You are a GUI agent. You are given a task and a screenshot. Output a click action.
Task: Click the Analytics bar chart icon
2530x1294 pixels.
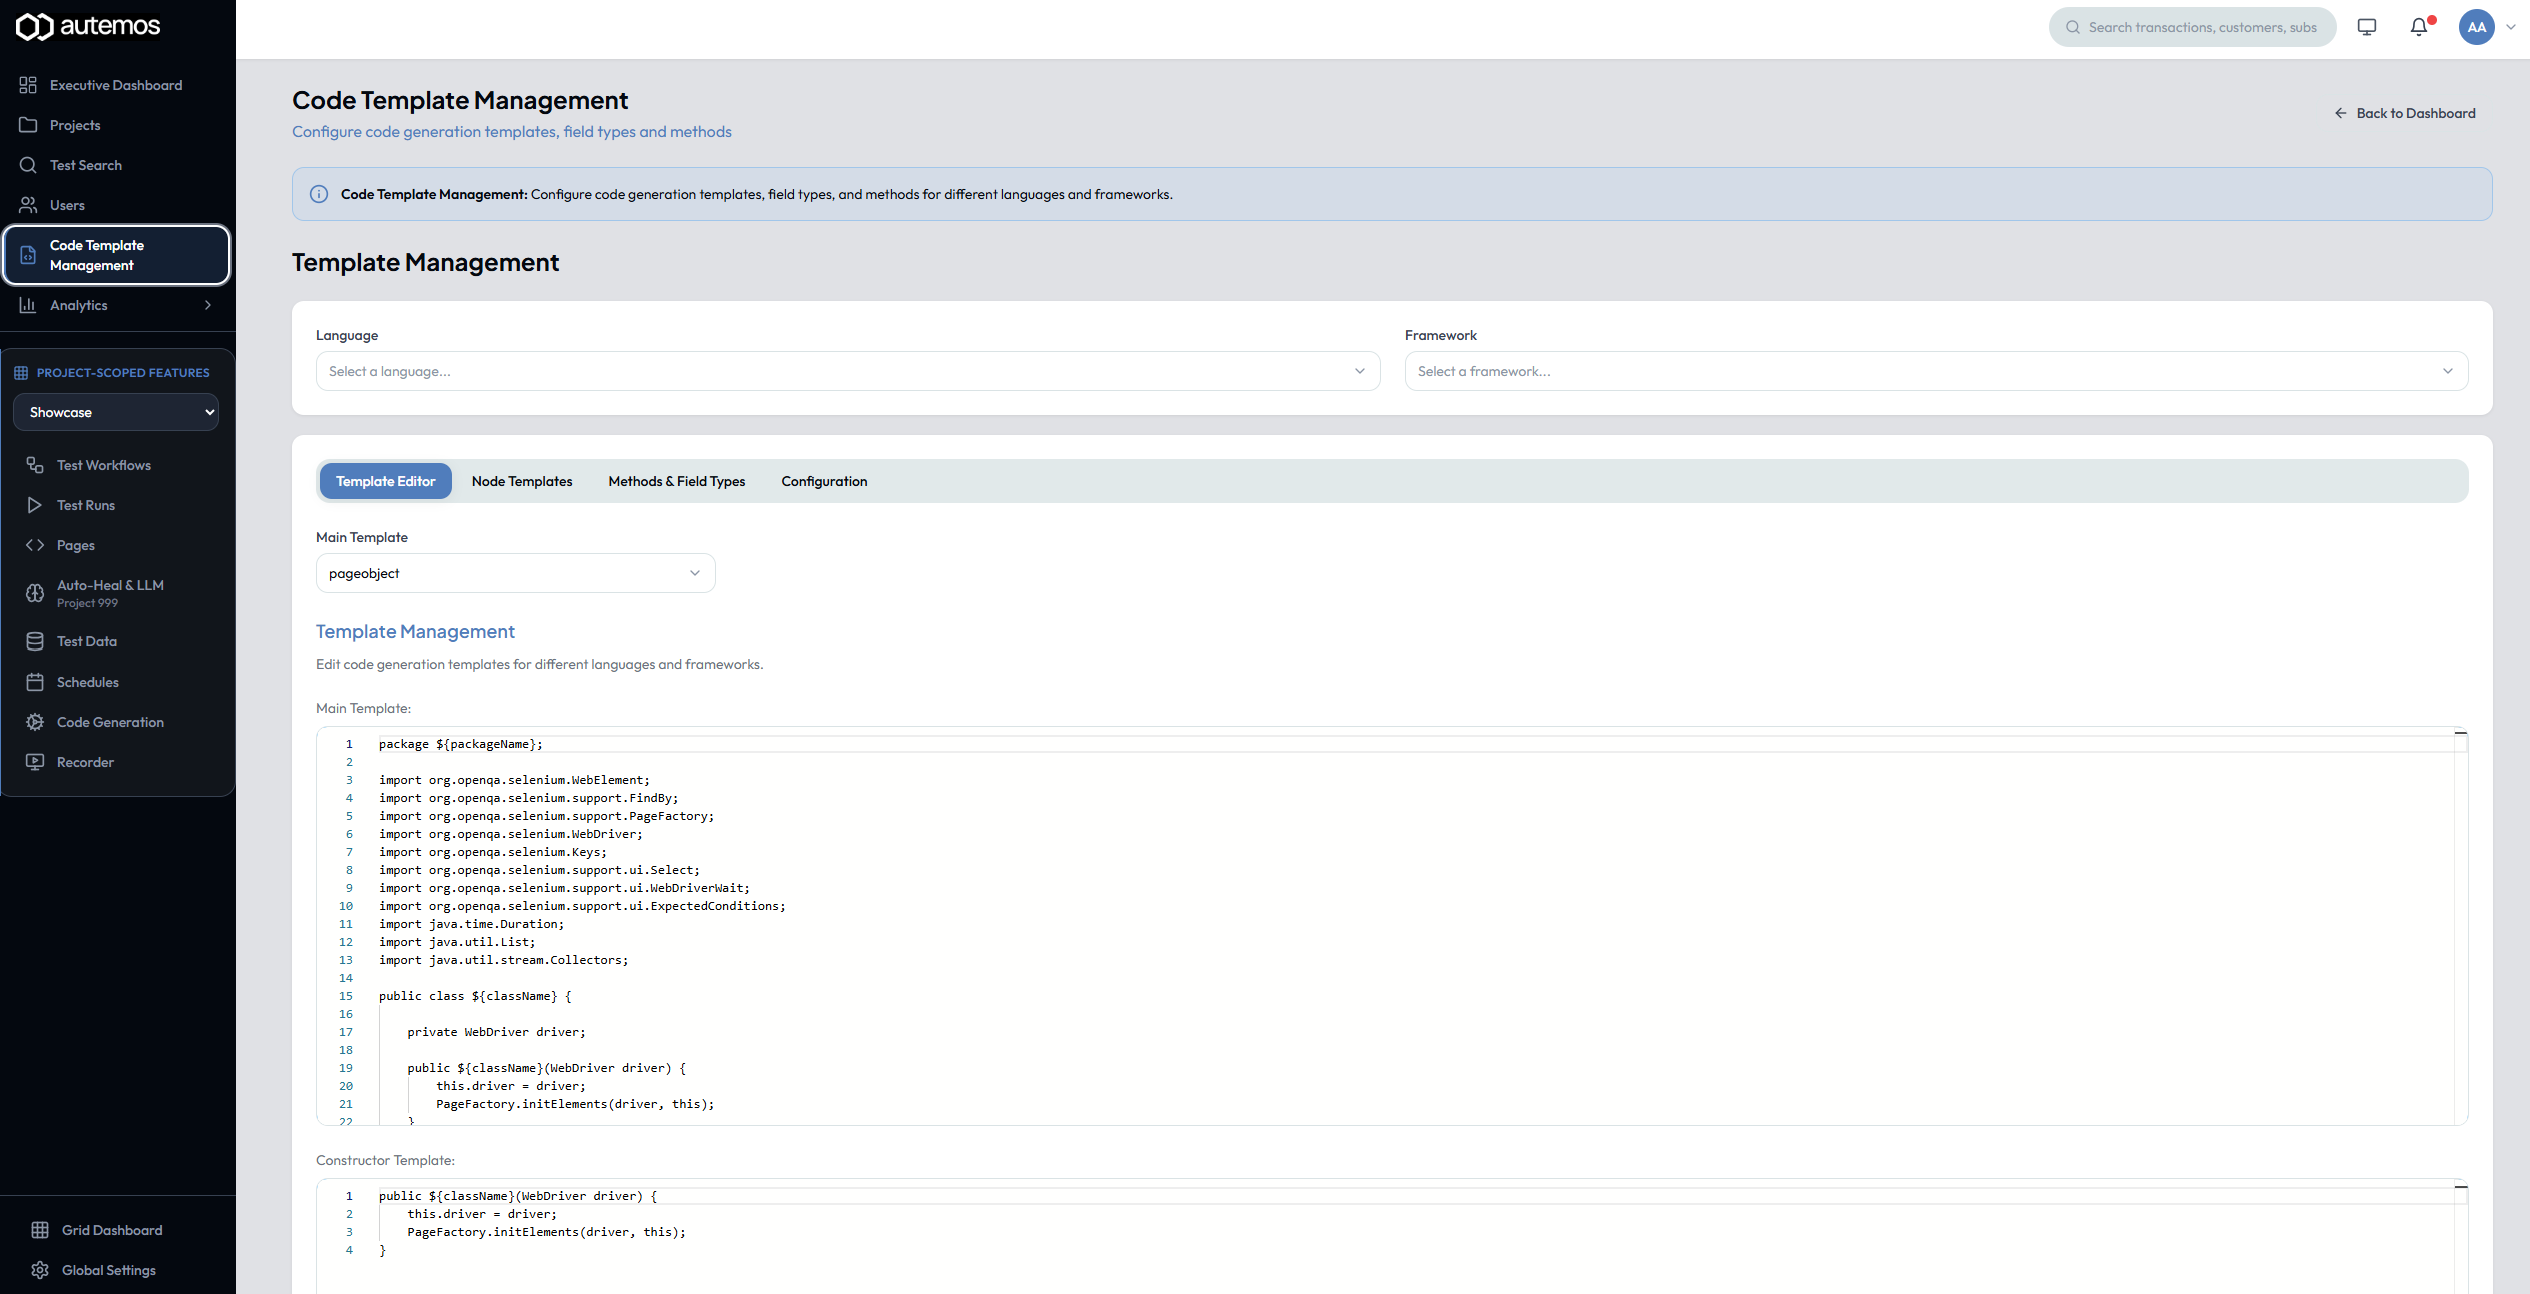coord(28,305)
